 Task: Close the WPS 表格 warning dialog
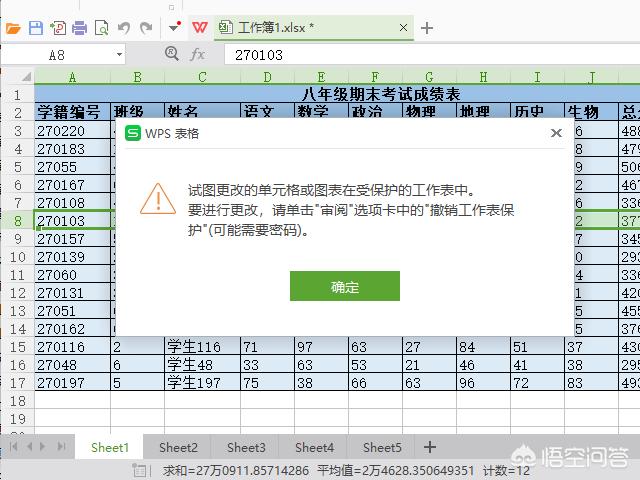tap(556, 133)
